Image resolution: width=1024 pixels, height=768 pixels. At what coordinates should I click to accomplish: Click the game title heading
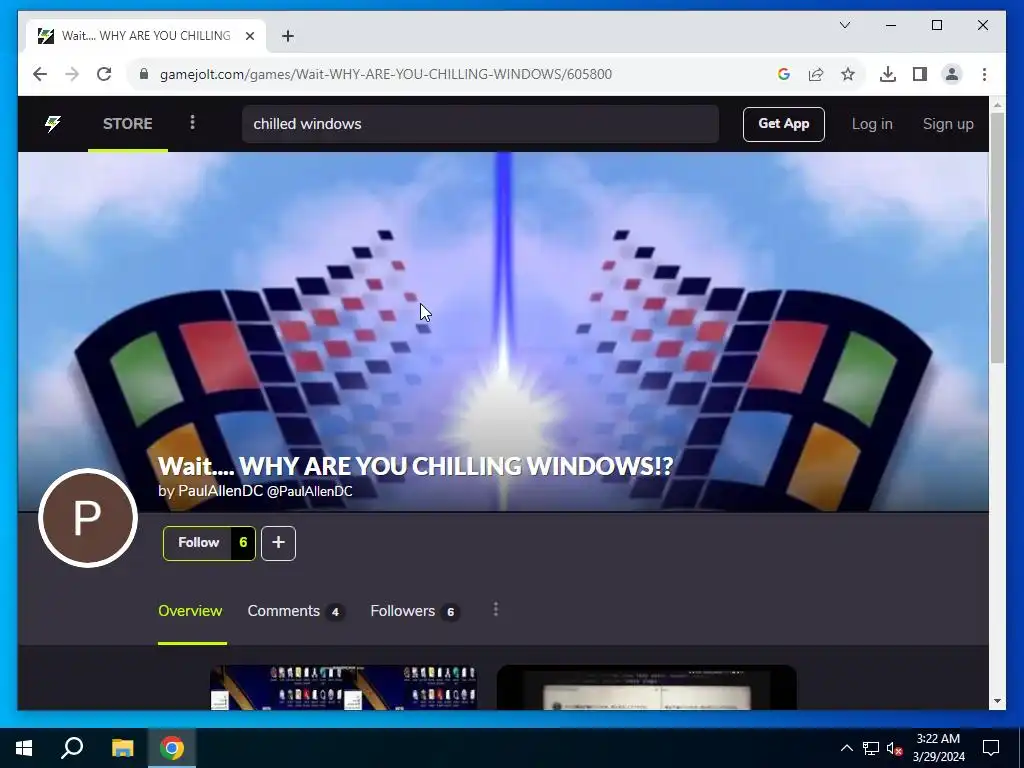point(415,466)
